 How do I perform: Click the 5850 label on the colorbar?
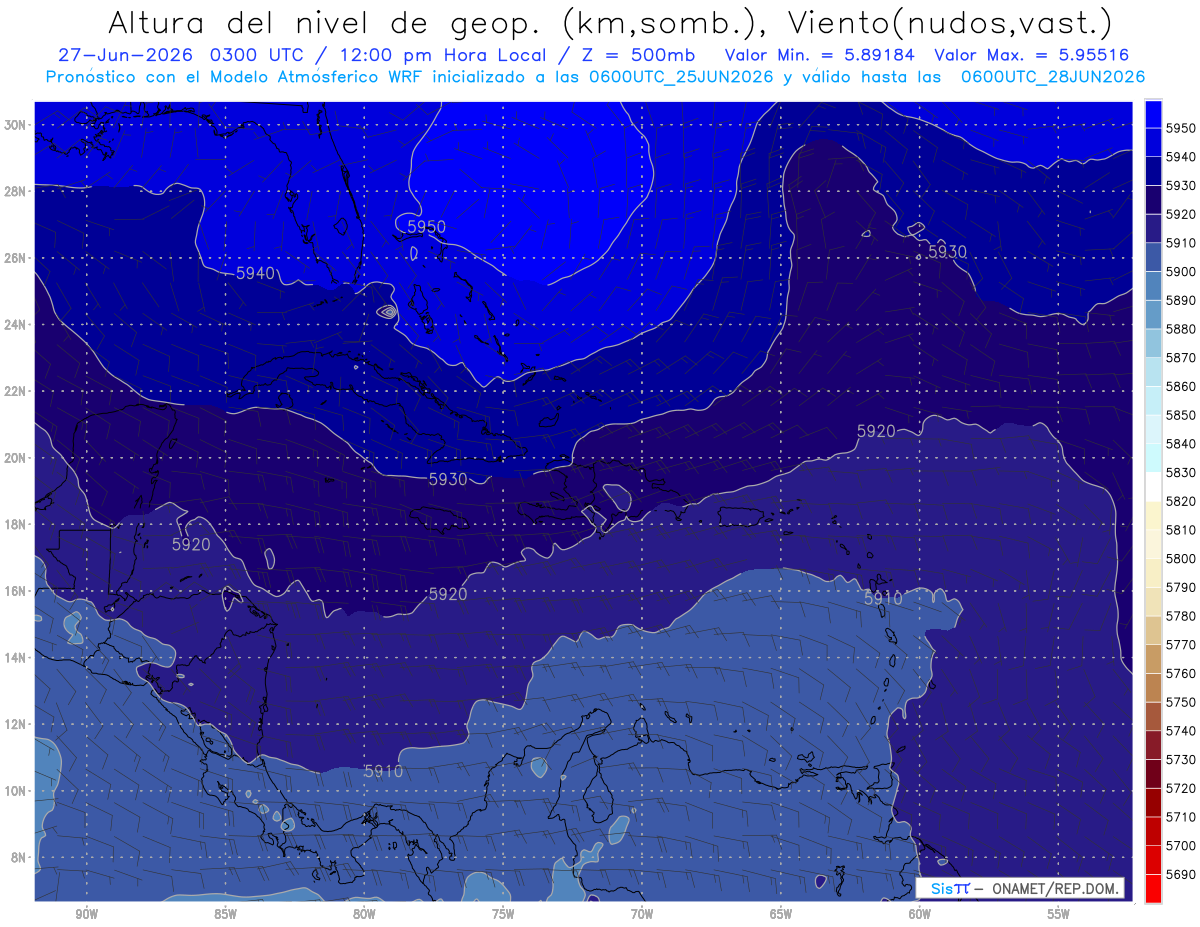coord(1180,415)
